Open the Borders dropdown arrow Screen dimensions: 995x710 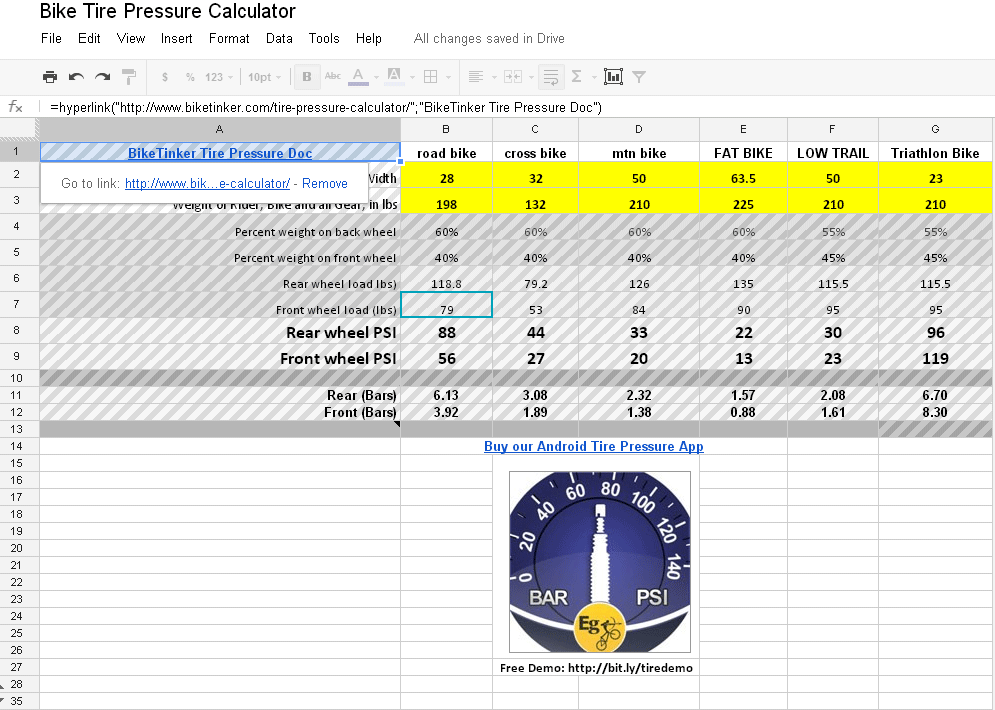pyautogui.click(x=448, y=77)
